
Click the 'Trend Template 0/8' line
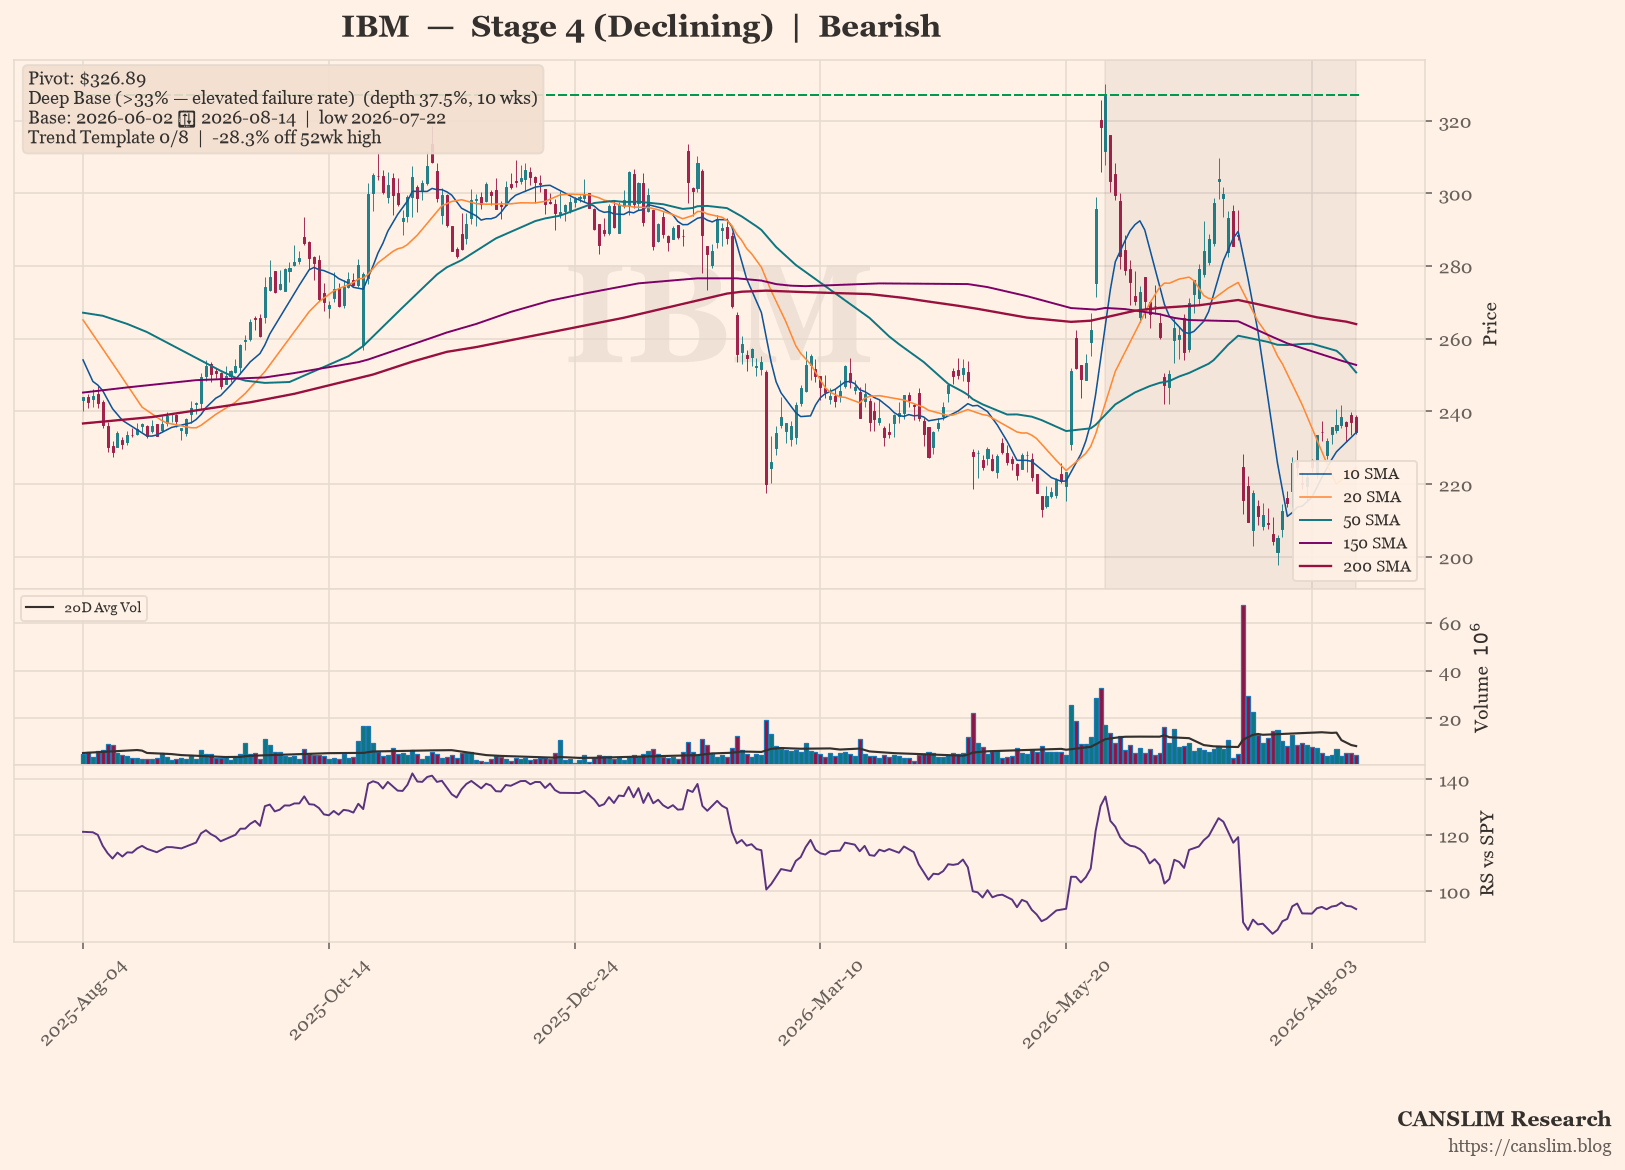[204, 137]
